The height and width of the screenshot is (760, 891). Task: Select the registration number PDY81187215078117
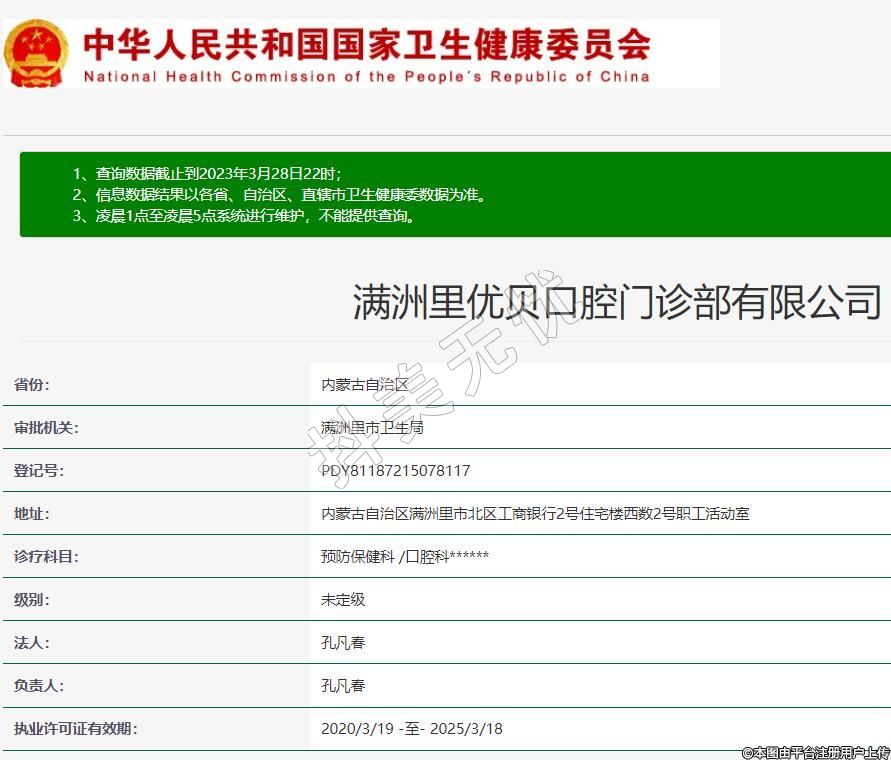395,471
